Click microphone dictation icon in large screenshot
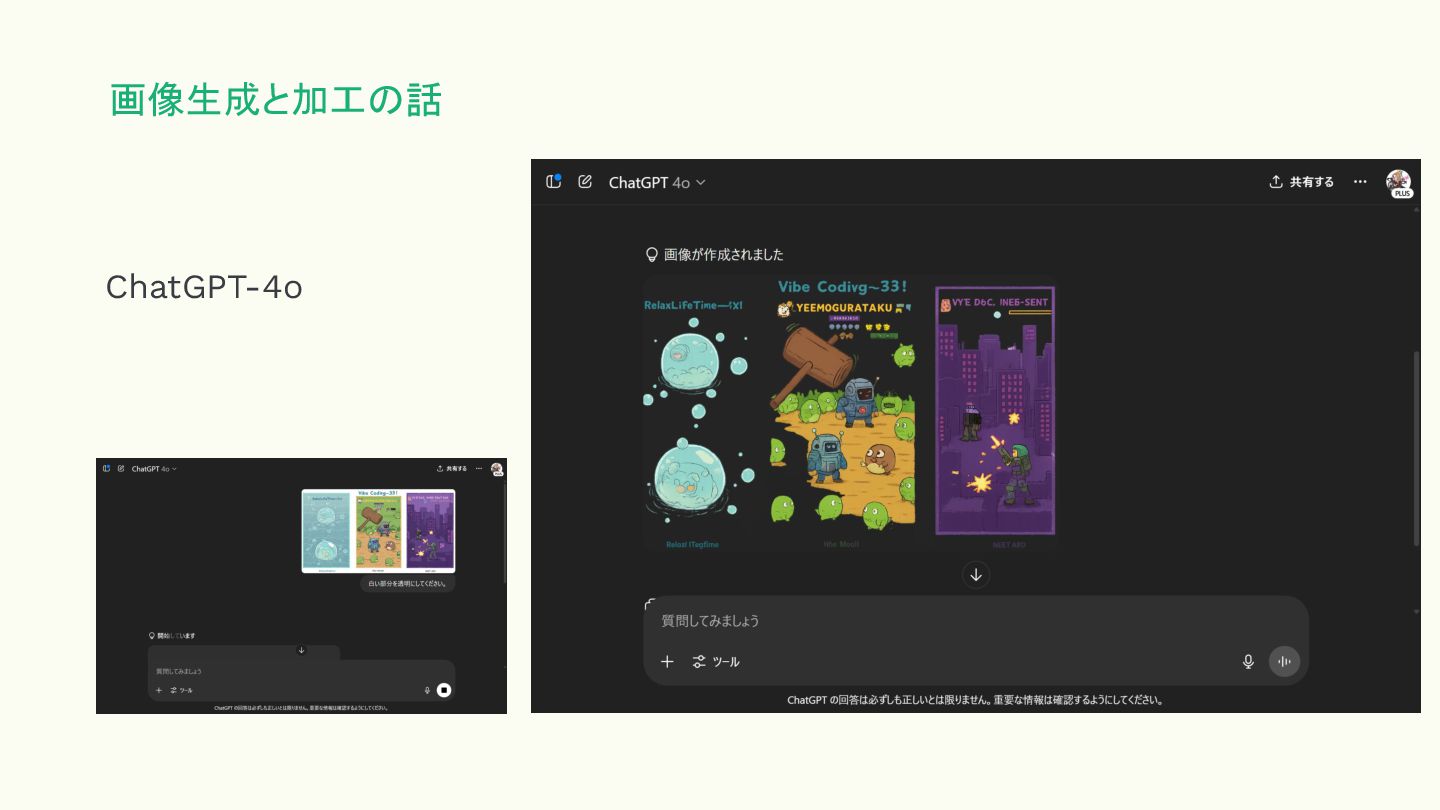 point(1248,662)
